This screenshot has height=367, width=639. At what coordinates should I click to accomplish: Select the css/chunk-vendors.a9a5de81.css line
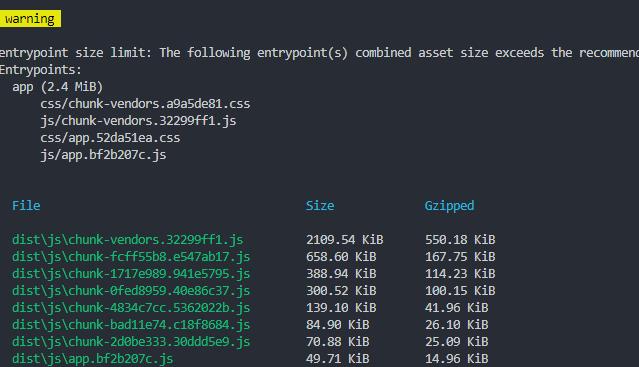(x=145, y=104)
